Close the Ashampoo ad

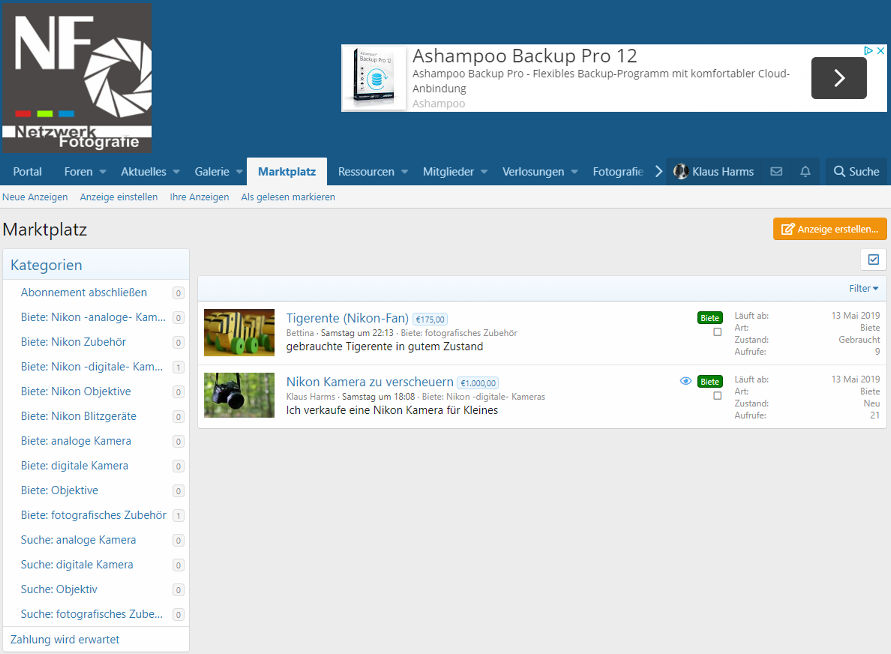coord(880,51)
